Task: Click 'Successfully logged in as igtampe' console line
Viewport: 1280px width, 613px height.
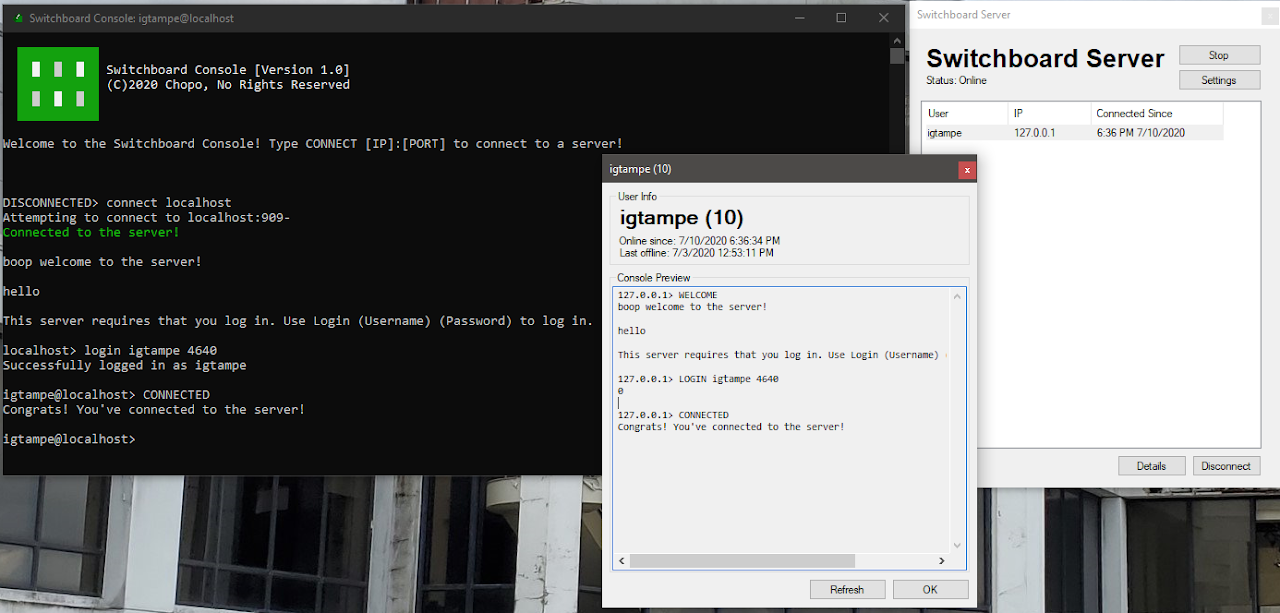Action: [x=124, y=365]
